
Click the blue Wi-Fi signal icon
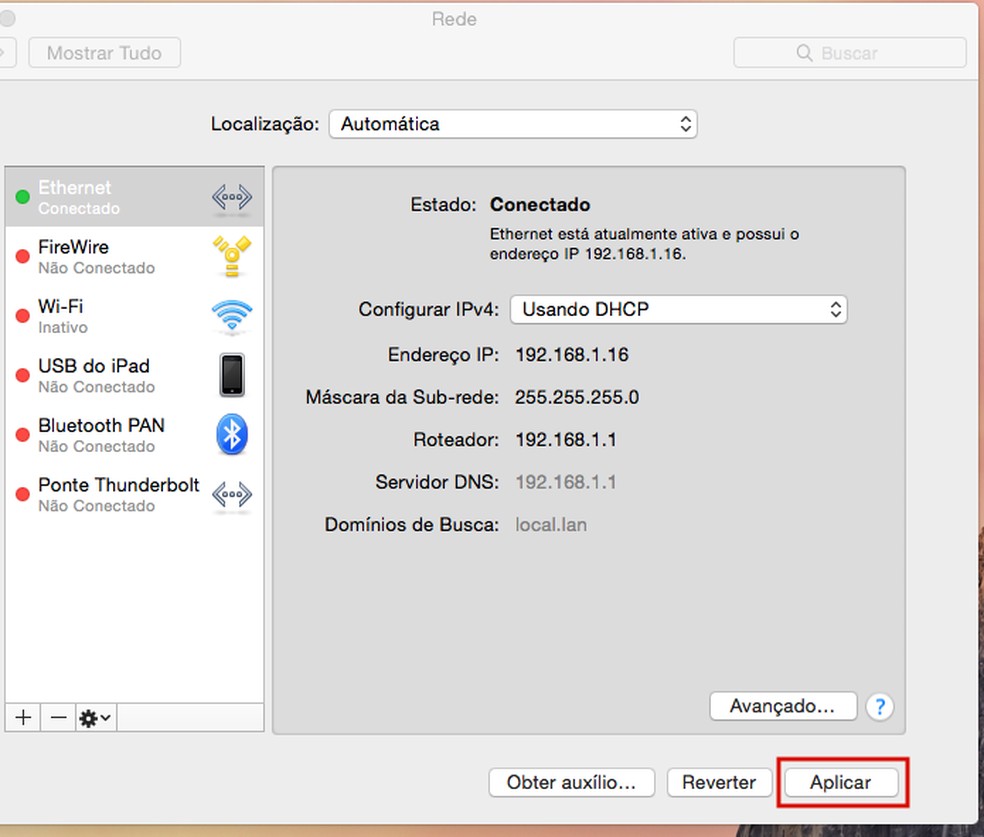point(232,316)
